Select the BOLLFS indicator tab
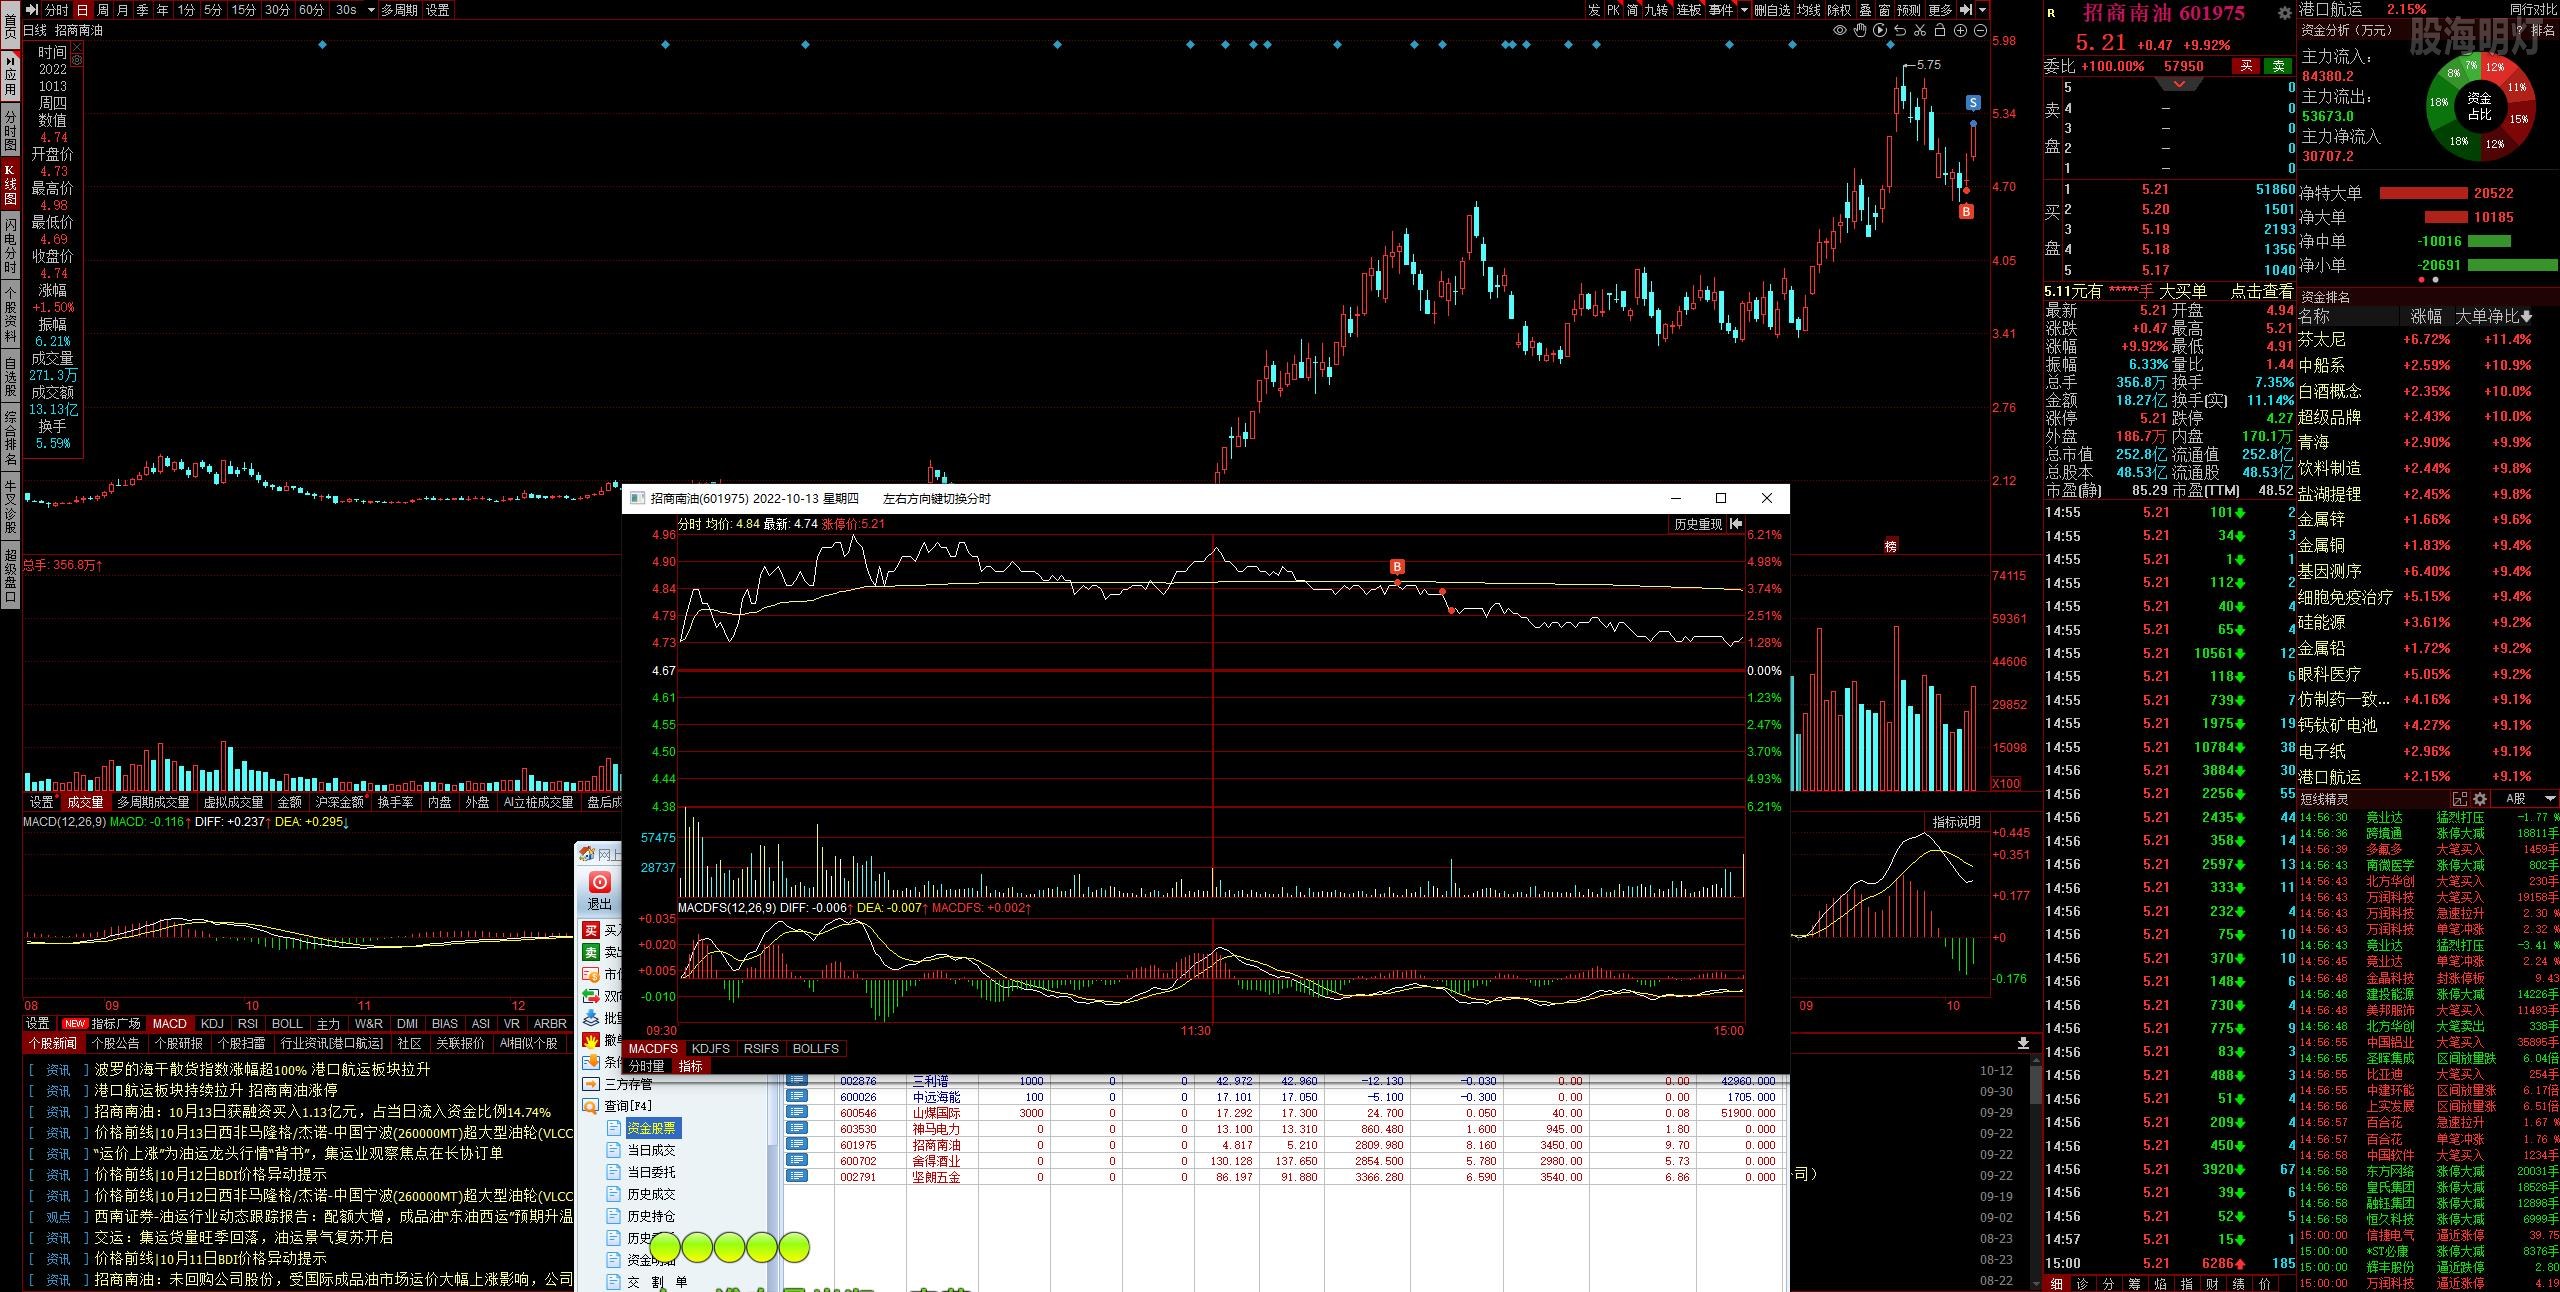The image size is (2560, 1292). (x=816, y=1048)
